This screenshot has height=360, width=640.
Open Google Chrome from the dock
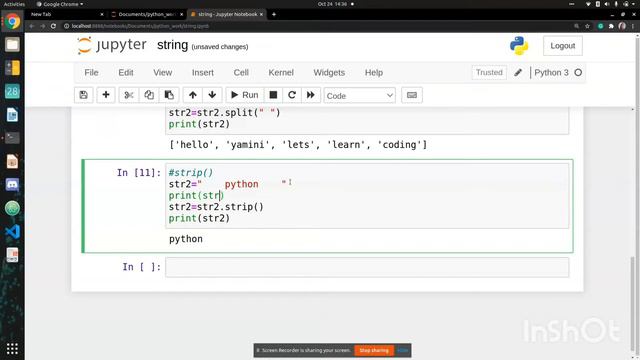pos(12,21)
